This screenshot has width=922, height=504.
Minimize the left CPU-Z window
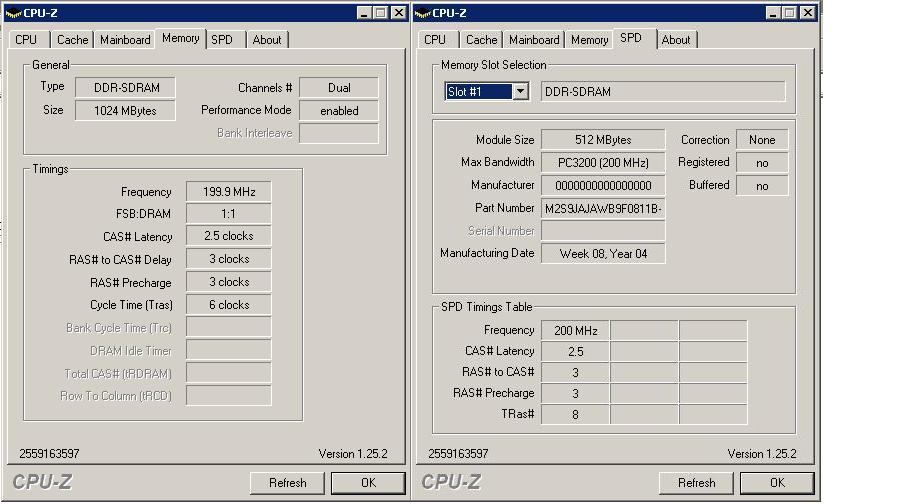coord(365,12)
